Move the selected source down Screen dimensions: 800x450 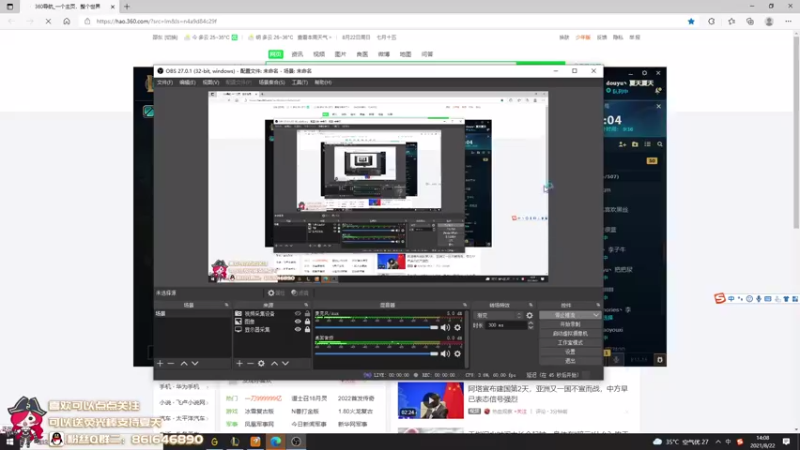(285, 363)
